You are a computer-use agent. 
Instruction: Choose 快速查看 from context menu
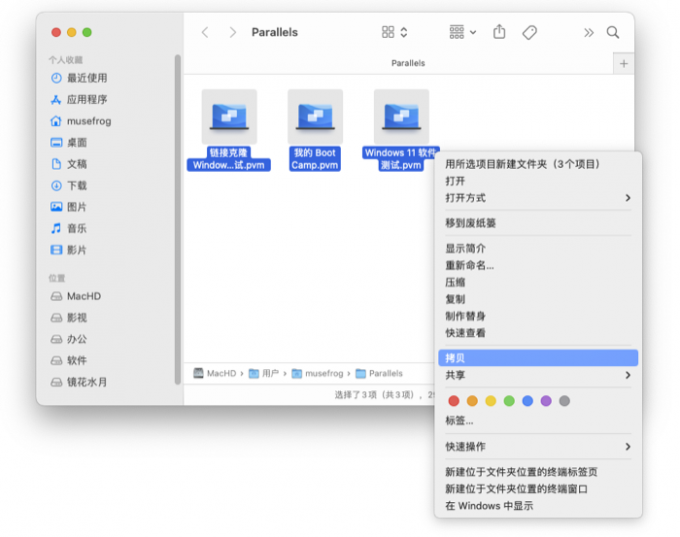click(538, 333)
